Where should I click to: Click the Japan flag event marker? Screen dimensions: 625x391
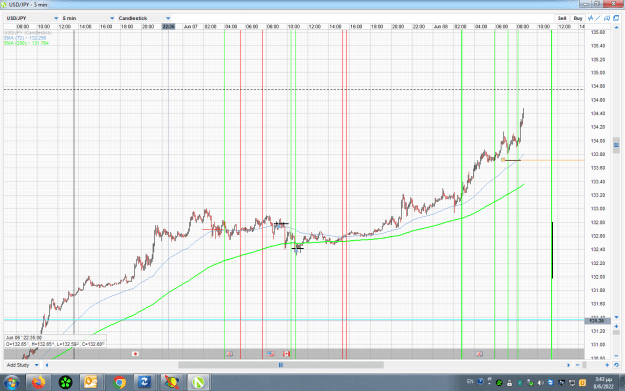[135, 354]
